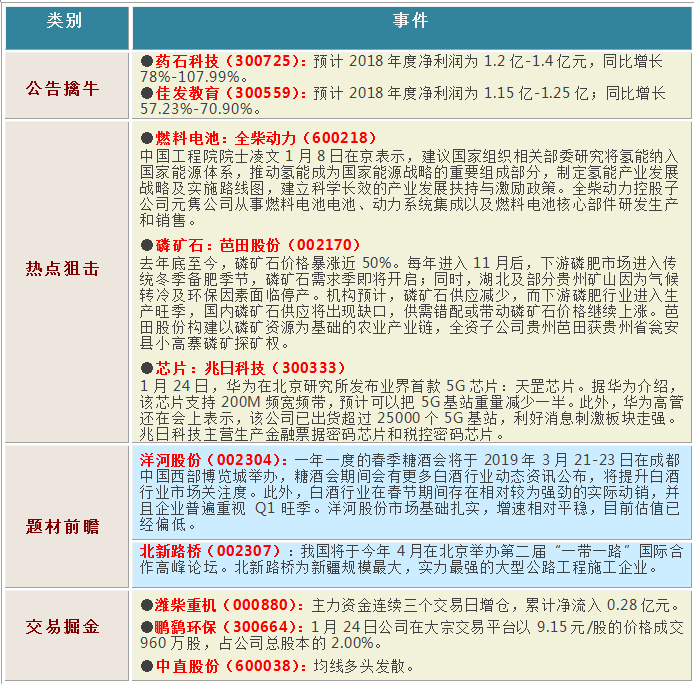Click the line starting 作高峰论坛
The image size is (694, 684).
click(x=398, y=567)
